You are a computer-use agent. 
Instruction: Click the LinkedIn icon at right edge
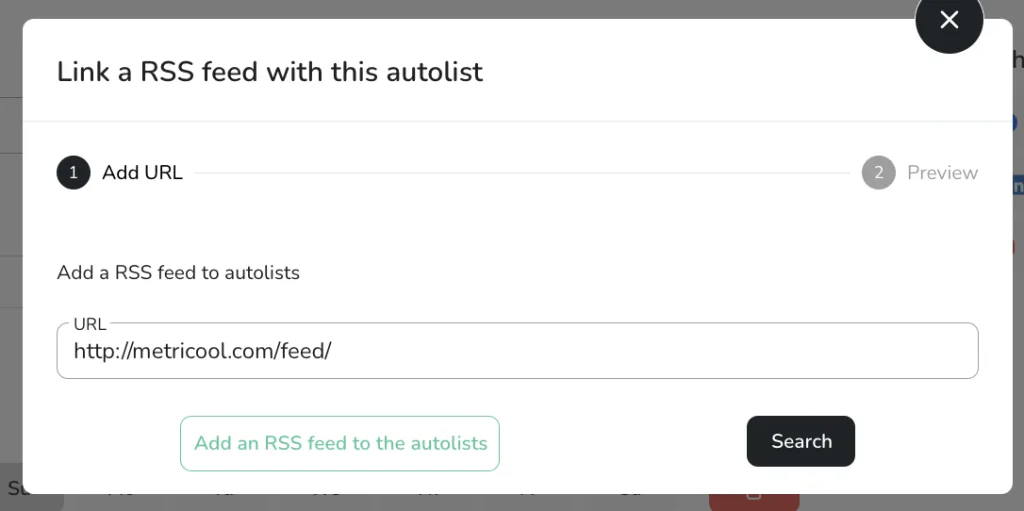coord(1018,188)
